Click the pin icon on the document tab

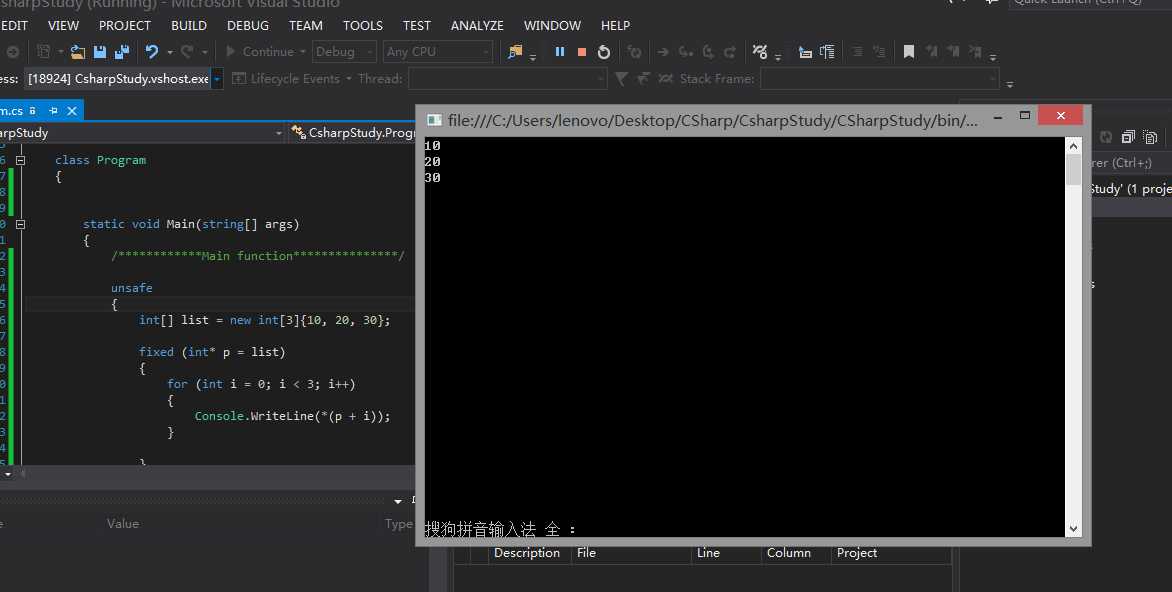pos(53,111)
